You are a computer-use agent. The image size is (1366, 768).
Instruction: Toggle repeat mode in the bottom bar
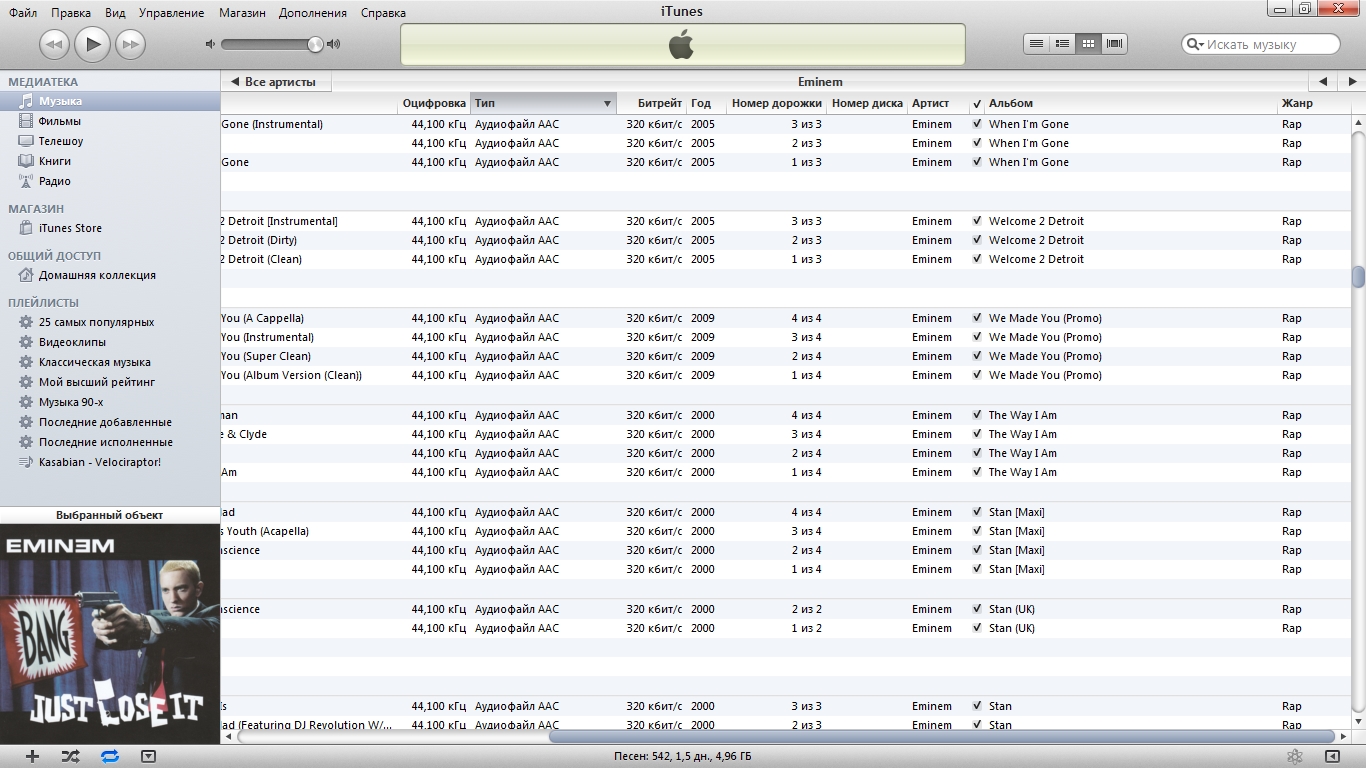tap(110, 757)
